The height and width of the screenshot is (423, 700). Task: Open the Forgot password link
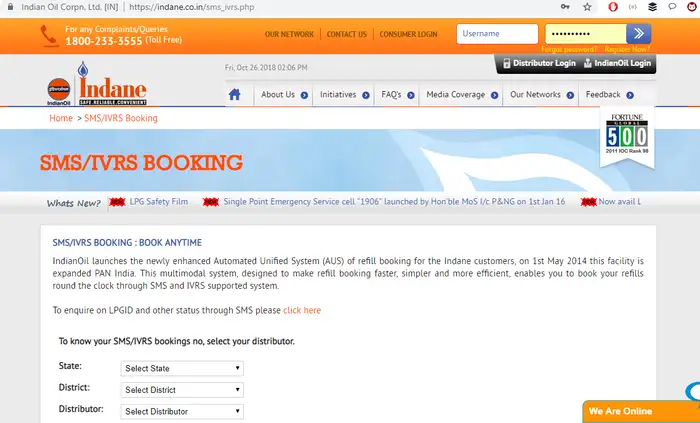(569, 49)
